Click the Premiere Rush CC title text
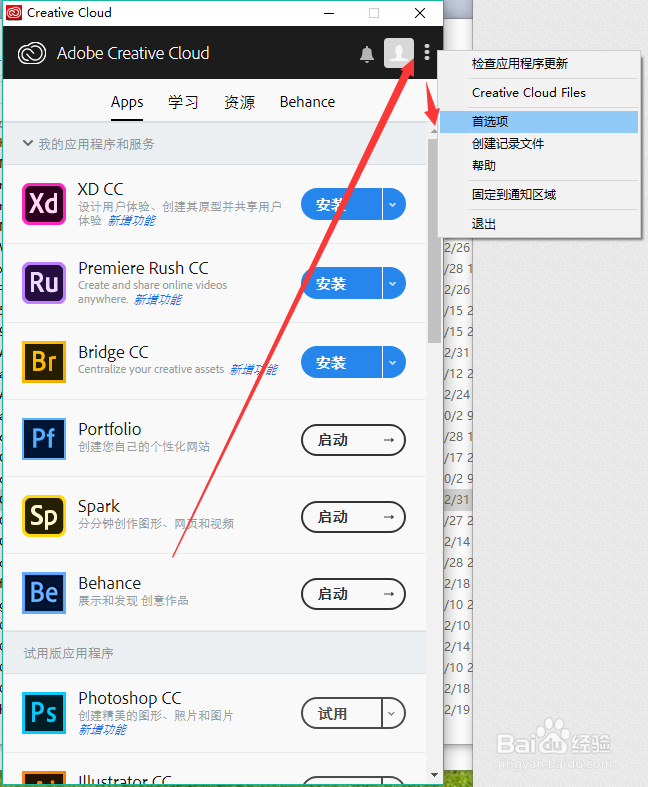The width and height of the screenshot is (648, 787). (x=144, y=269)
